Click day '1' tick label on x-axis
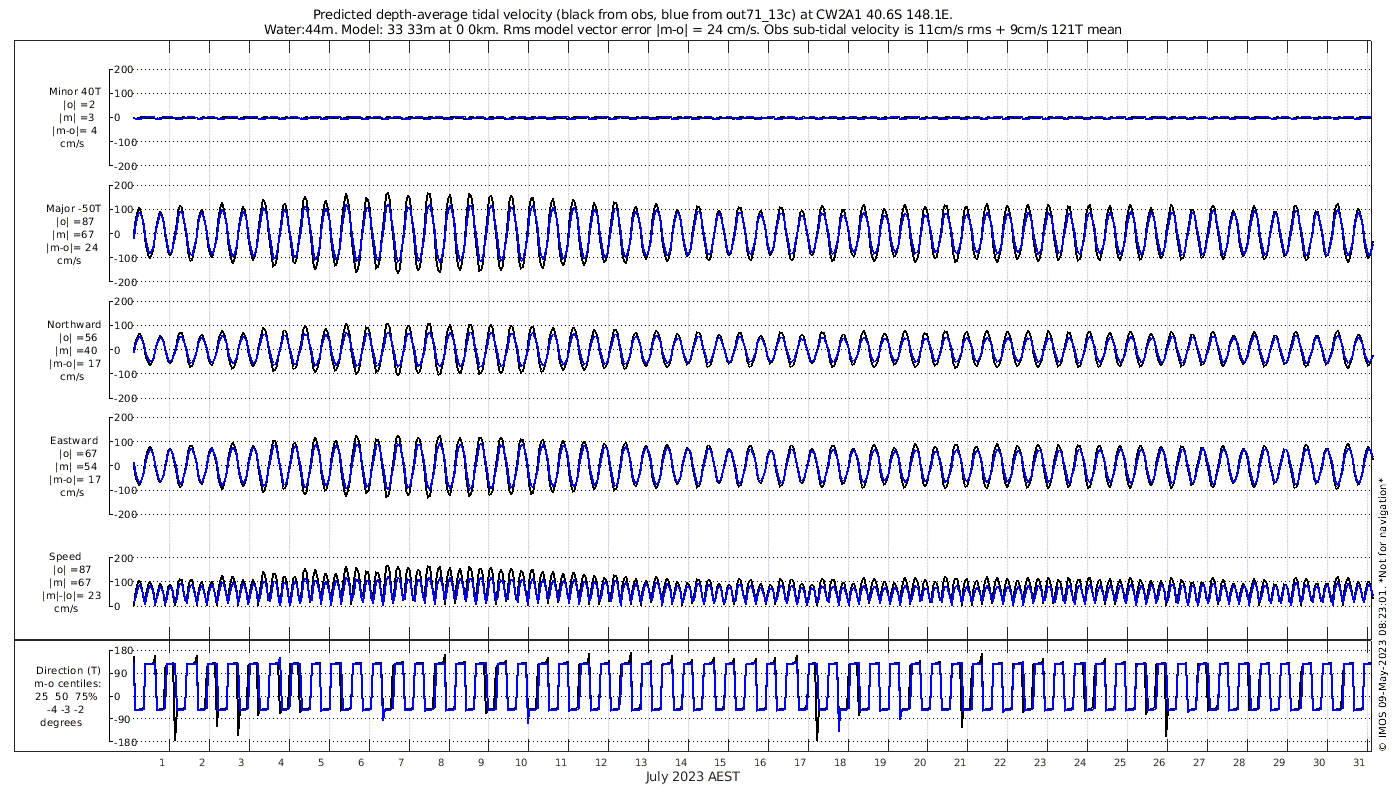The width and height of the screenshot is (1400, 800). tap(162, 763)
